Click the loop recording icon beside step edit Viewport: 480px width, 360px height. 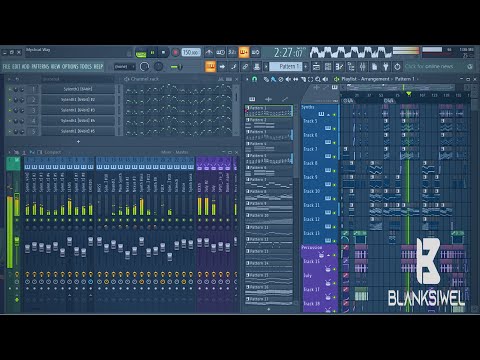[255, 52]
